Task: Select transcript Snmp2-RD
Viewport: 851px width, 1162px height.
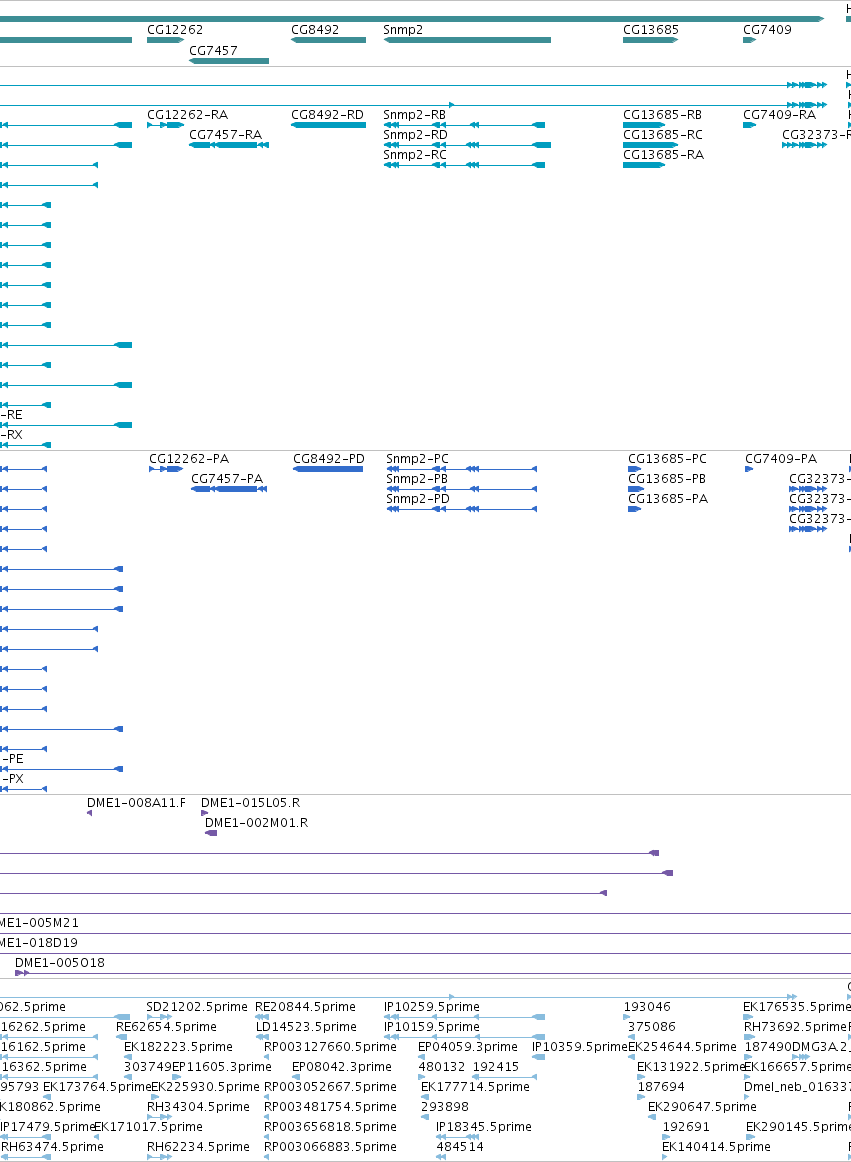Action: (416, 135)
